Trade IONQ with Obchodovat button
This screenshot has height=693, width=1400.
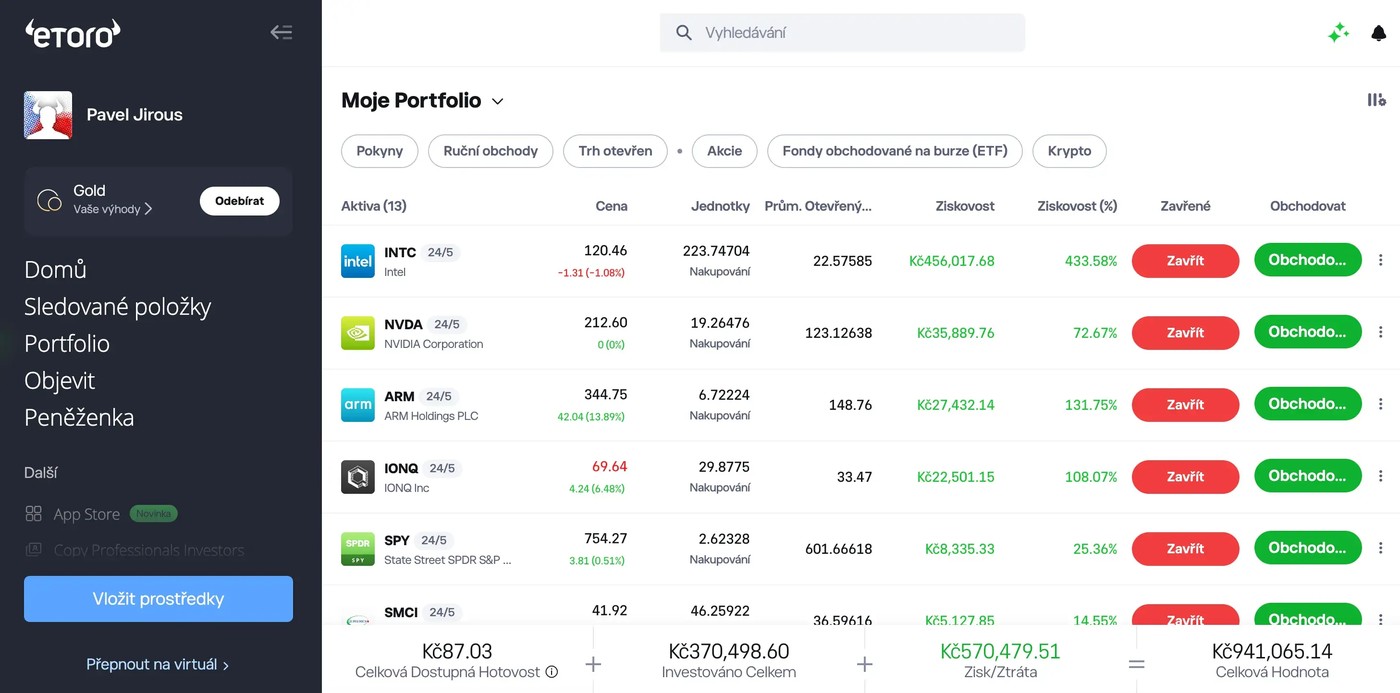[1308, 476]
